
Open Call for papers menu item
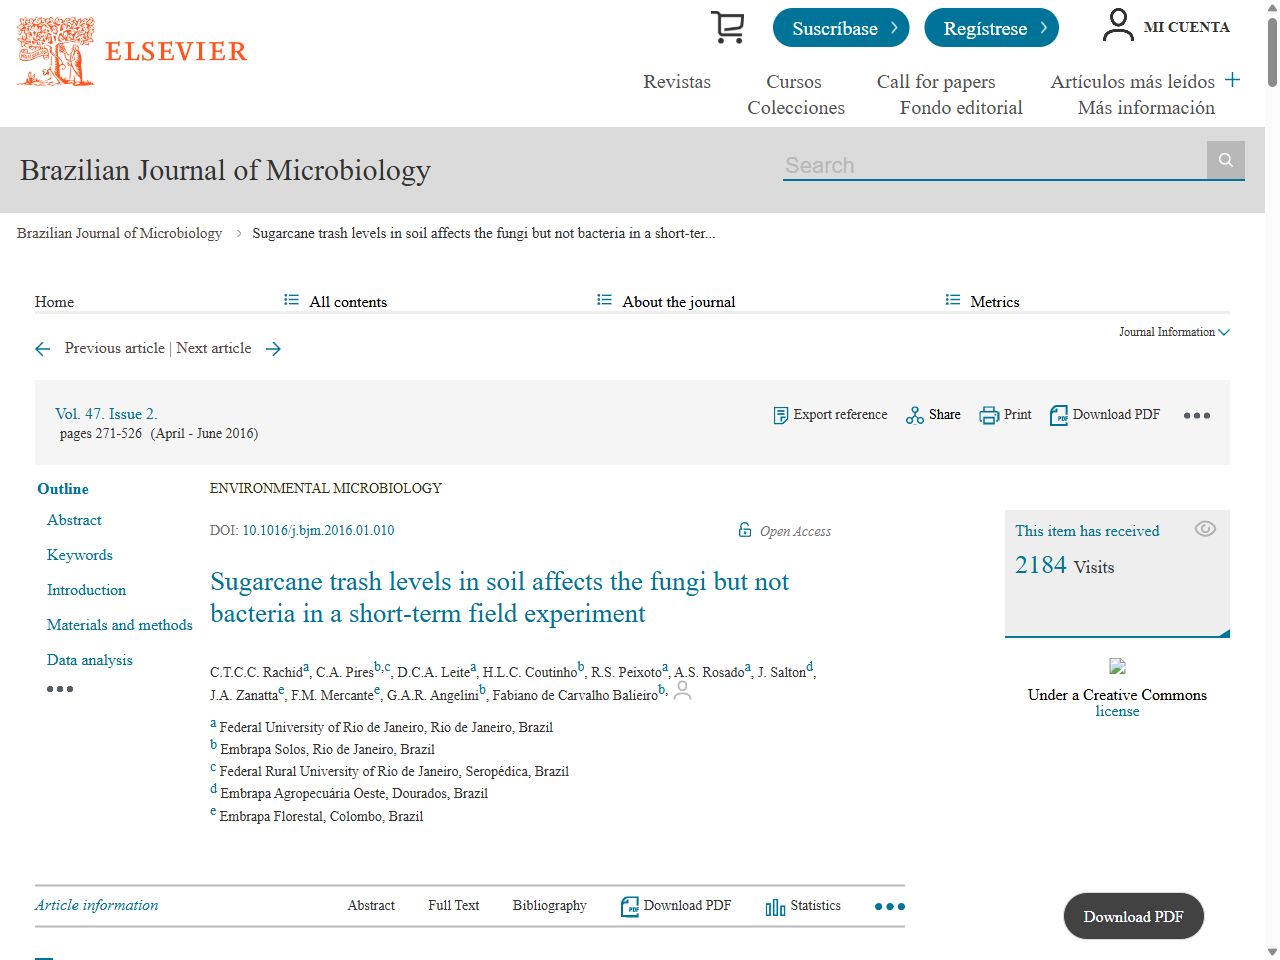pos(936,82)
